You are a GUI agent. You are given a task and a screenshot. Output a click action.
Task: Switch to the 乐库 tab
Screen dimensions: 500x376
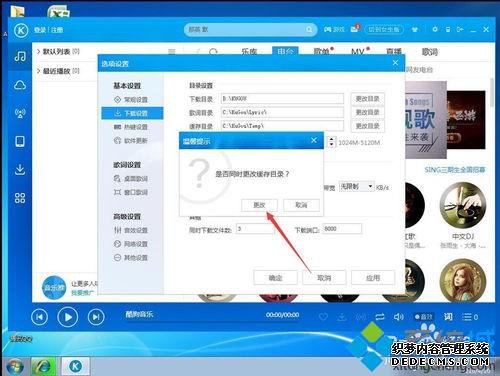[249, 52]
